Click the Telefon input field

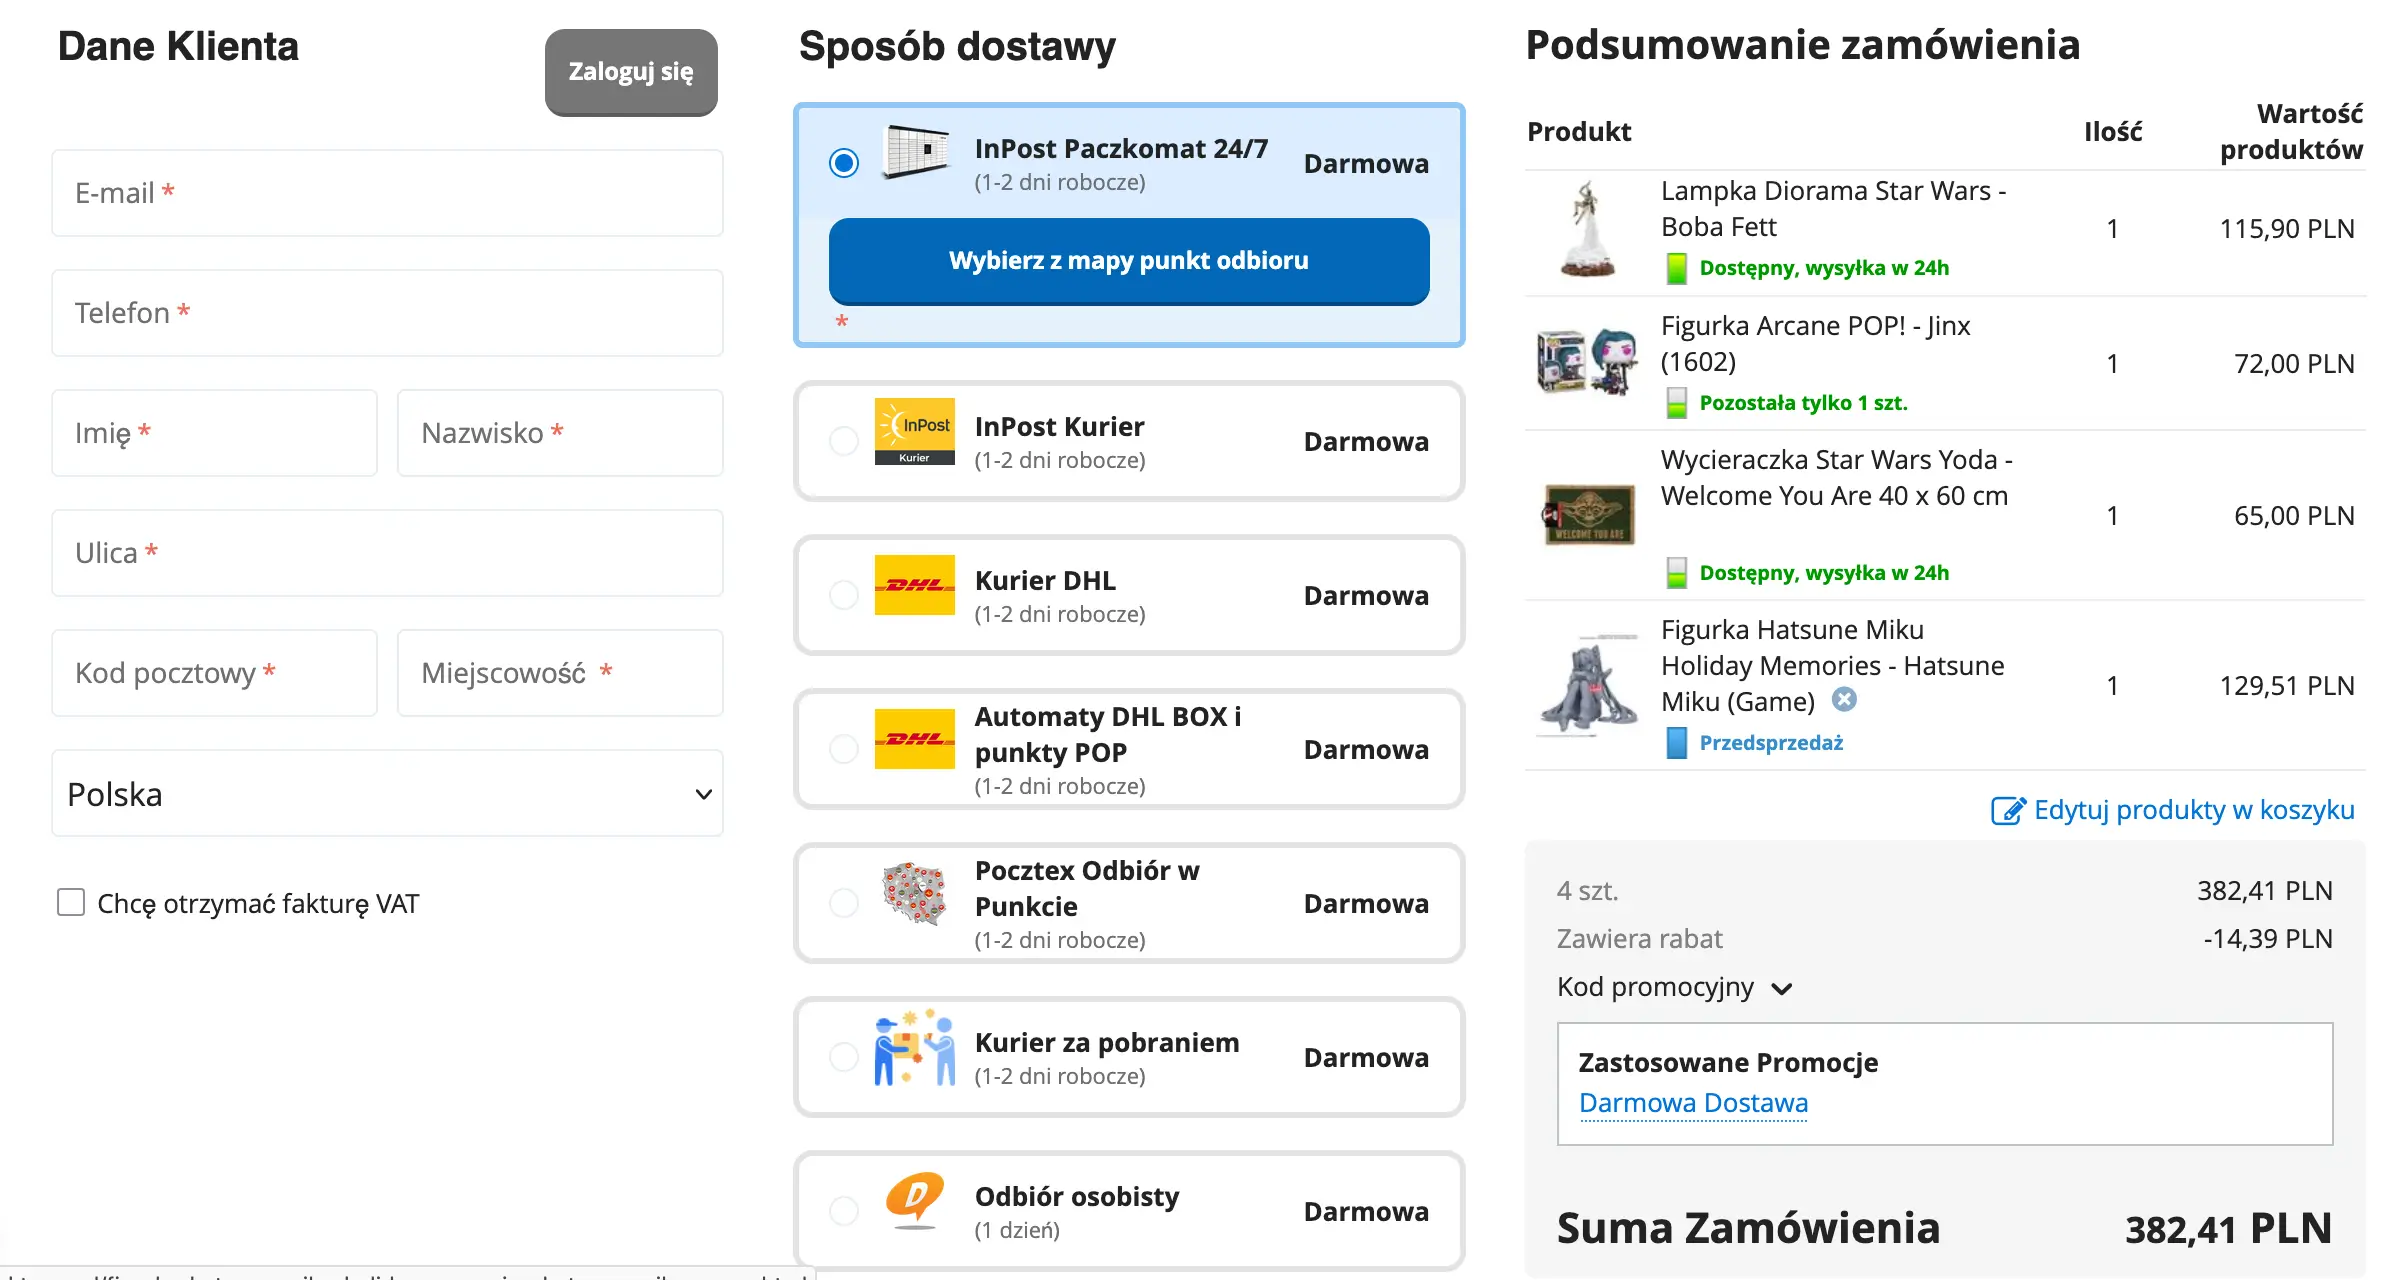(387, 312)
